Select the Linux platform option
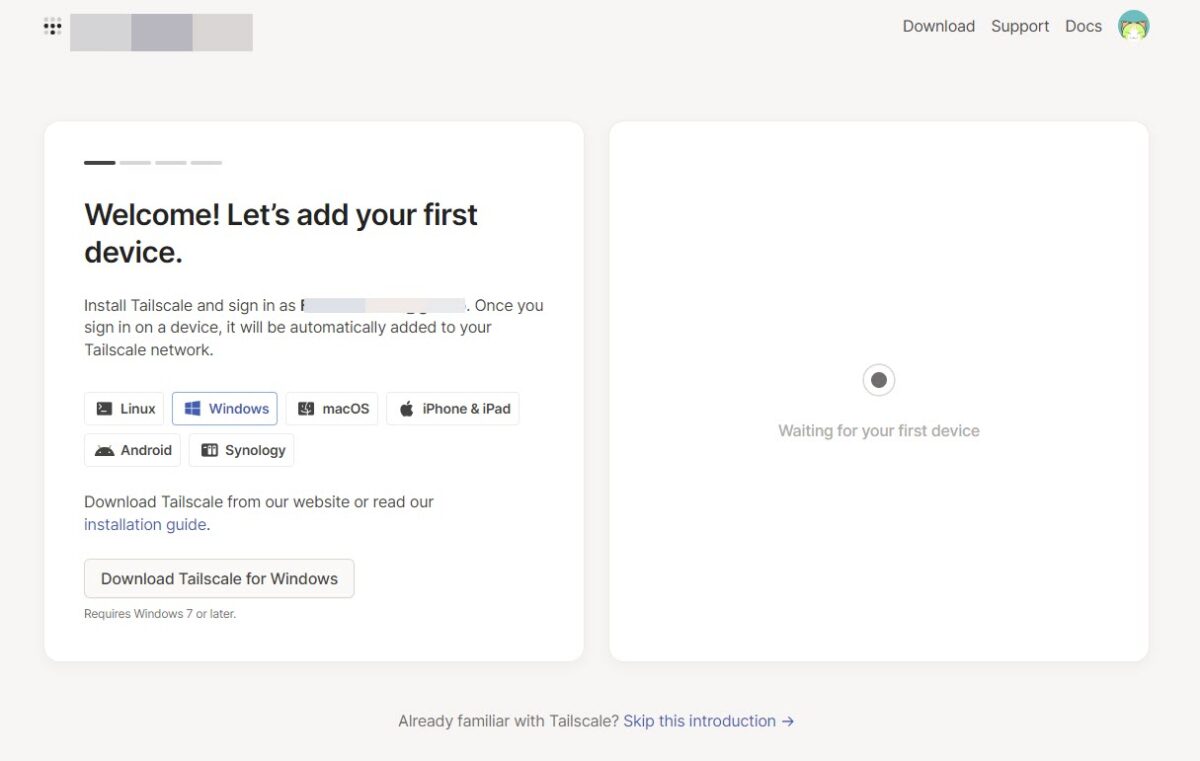Image resolution: width=1200 pixels, height=761 pixels. pos(124,409)
